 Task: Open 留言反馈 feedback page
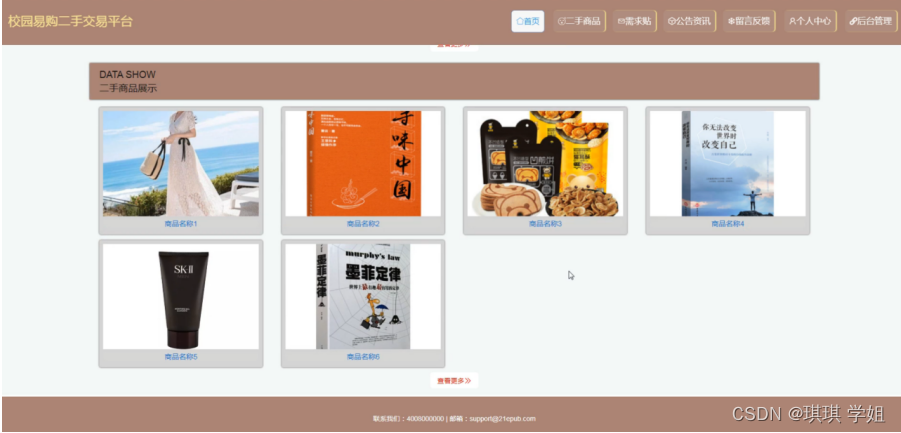749,21
